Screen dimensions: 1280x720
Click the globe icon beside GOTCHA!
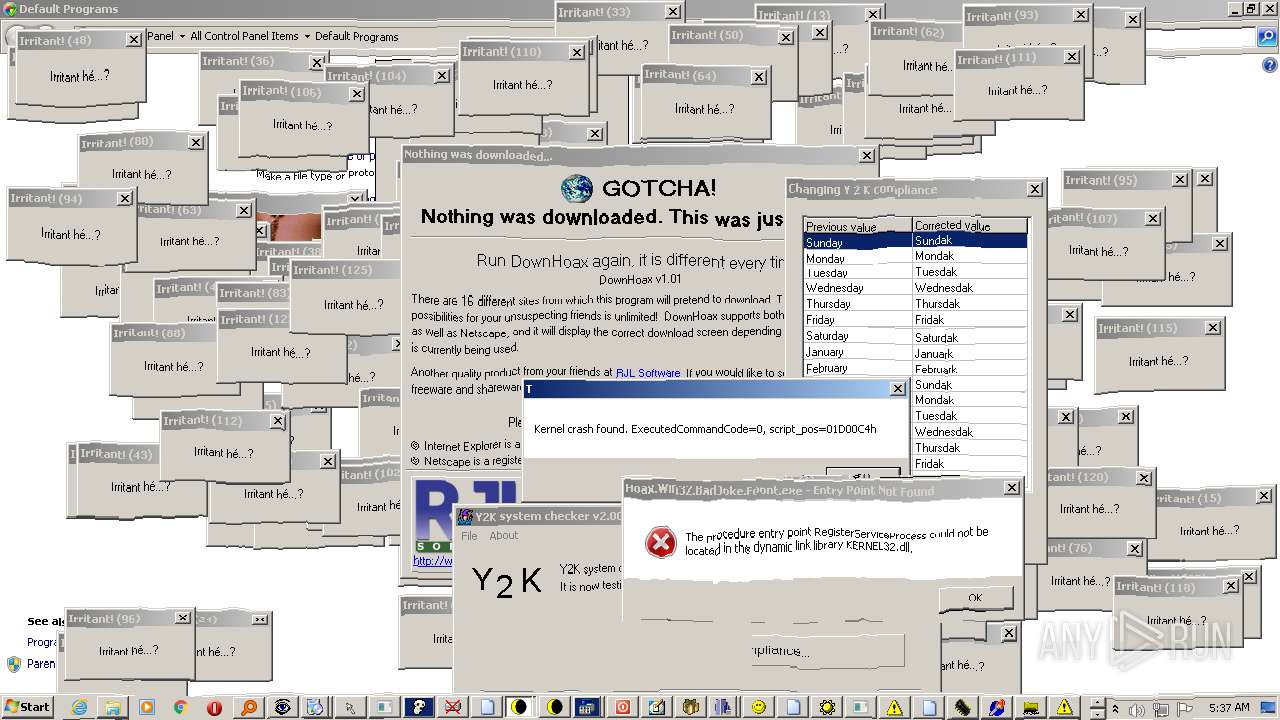pos(576,188)
